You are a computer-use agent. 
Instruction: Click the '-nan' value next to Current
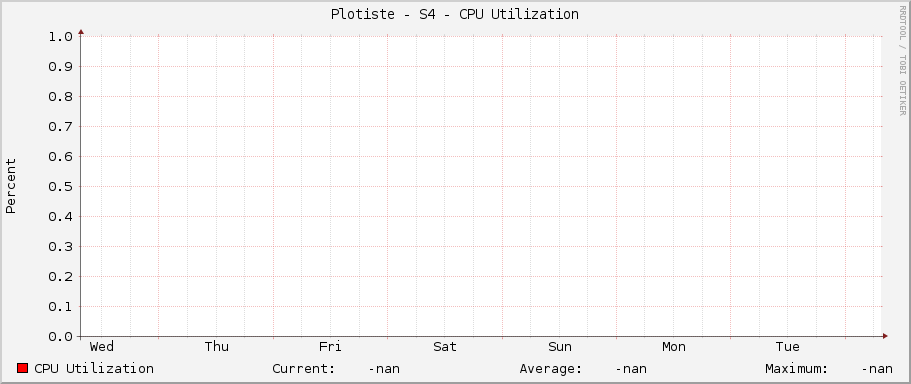point(384,369)
